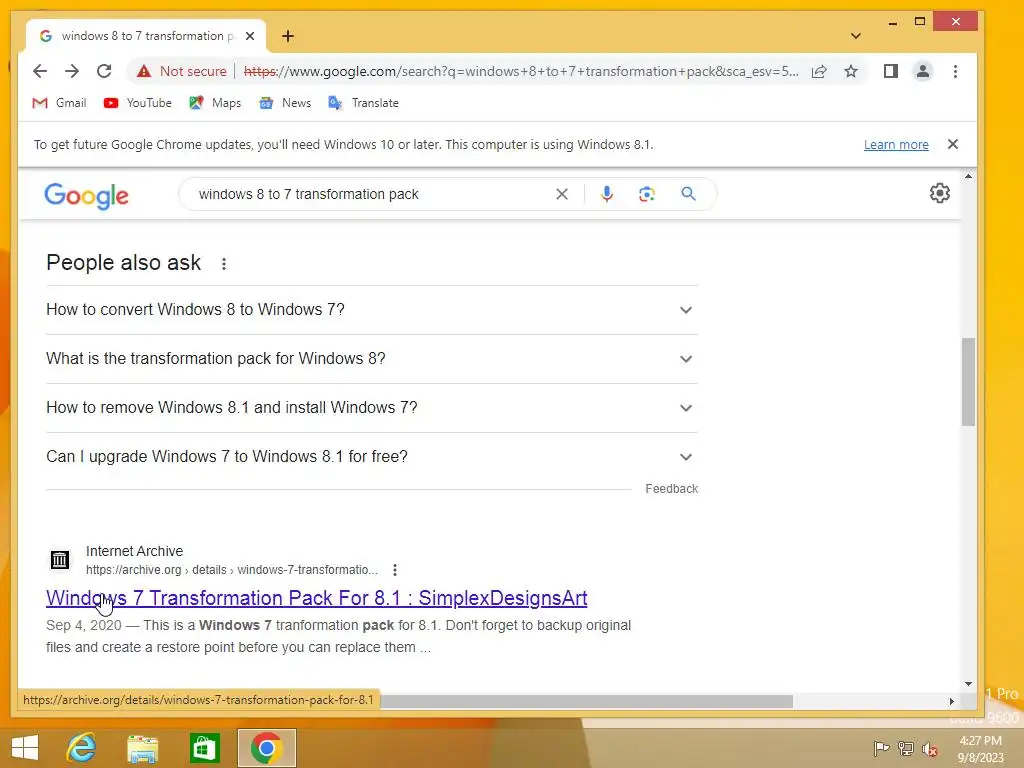Reload the current page
The height and width of the screenshot is (768, 1024).
click(x=104, y=71)
